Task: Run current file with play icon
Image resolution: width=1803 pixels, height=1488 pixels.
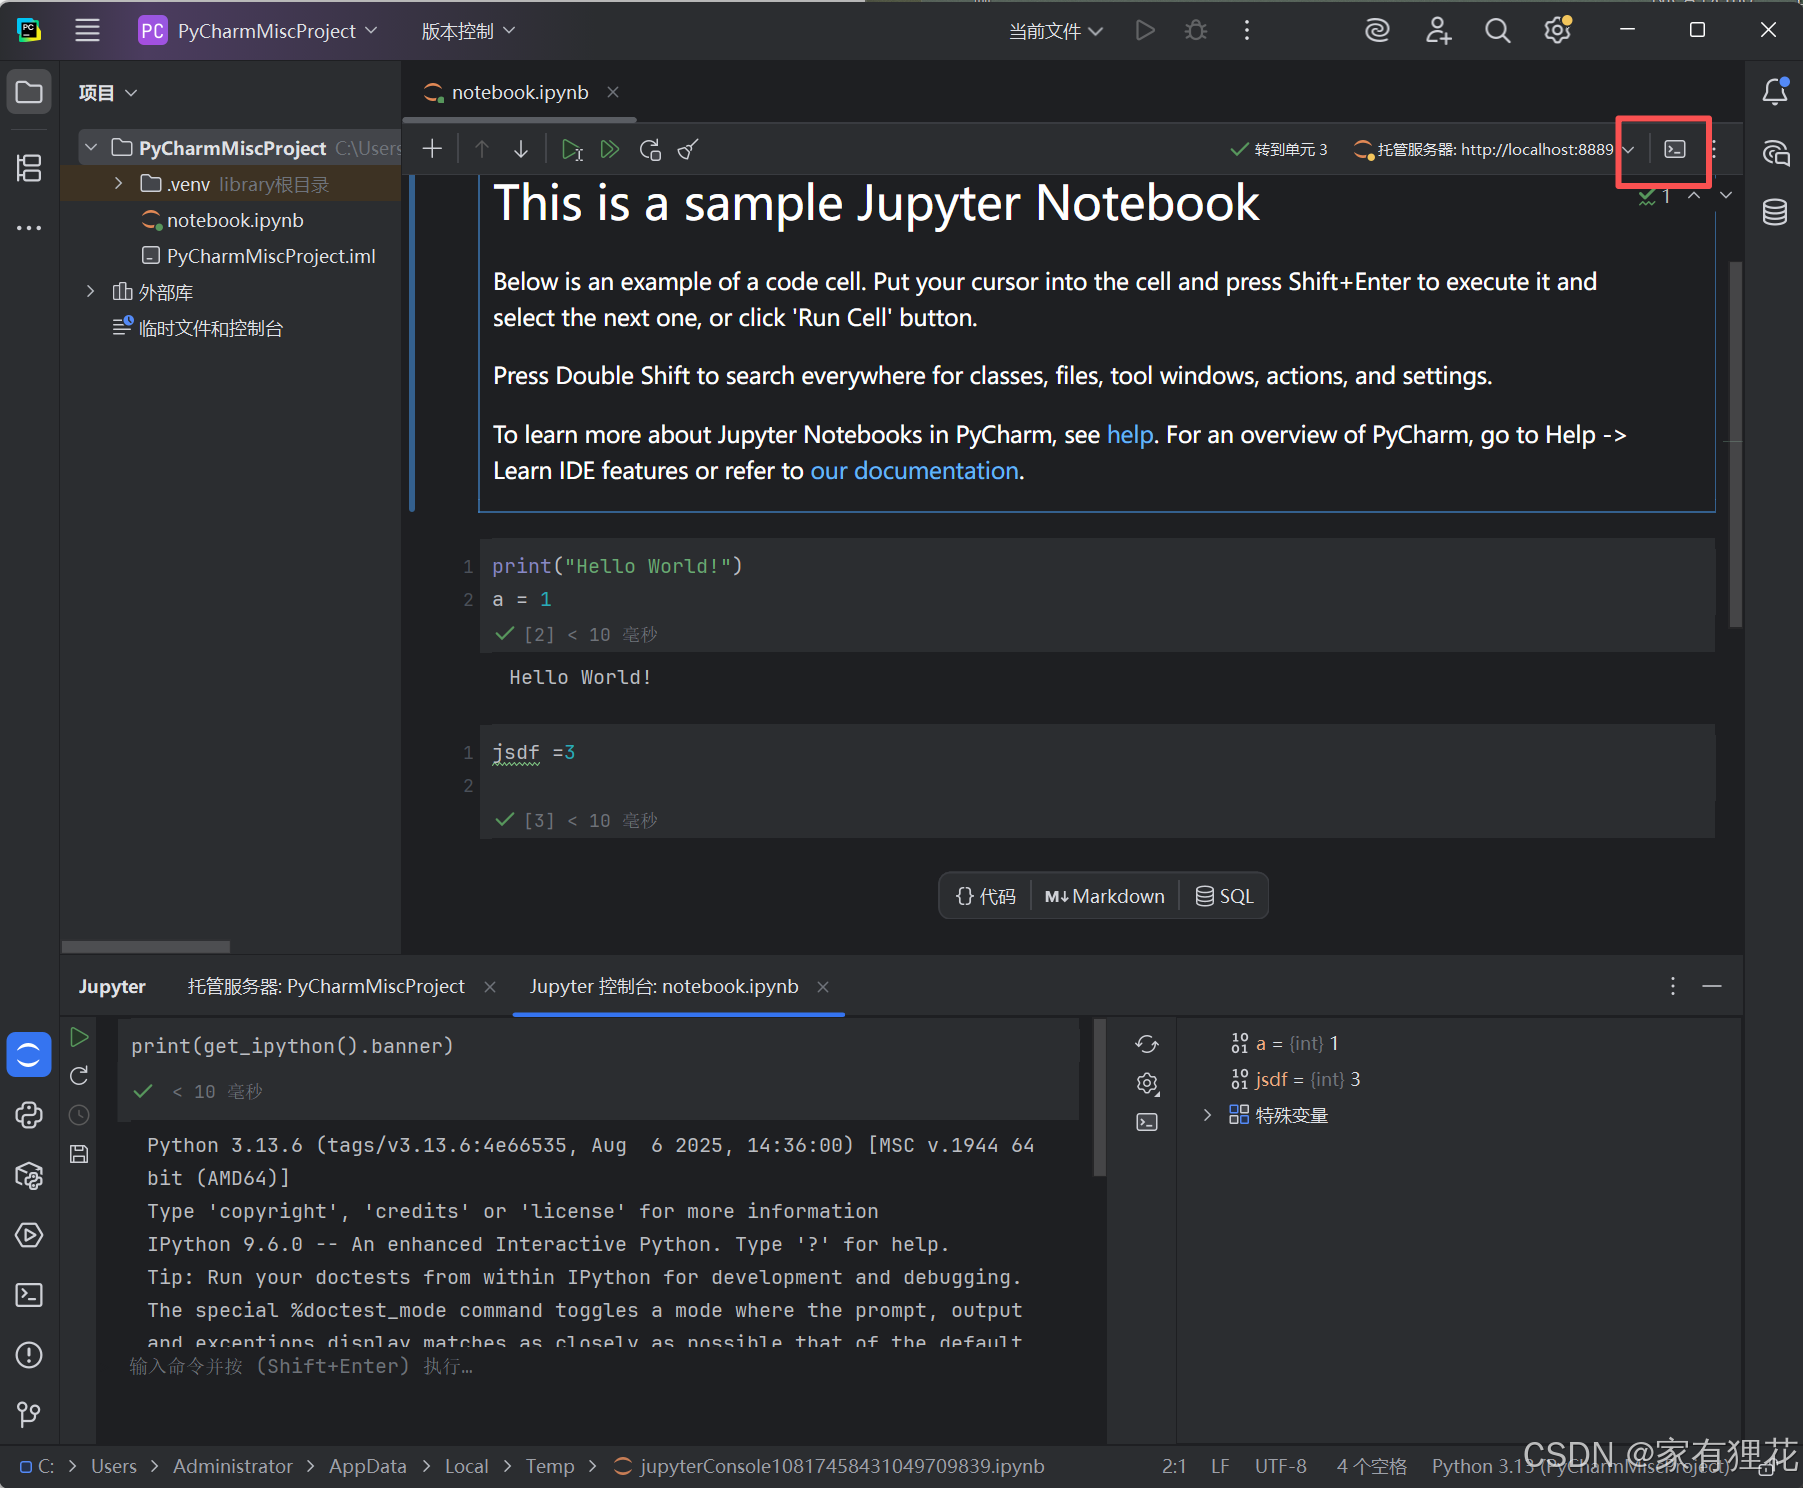Action: (x=1145, y=31)
